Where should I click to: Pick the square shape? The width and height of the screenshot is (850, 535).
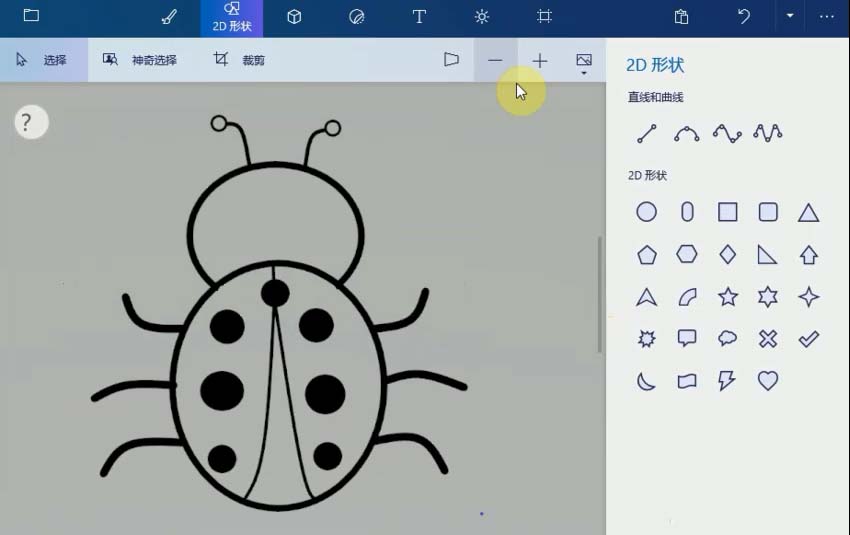[727, 212]
